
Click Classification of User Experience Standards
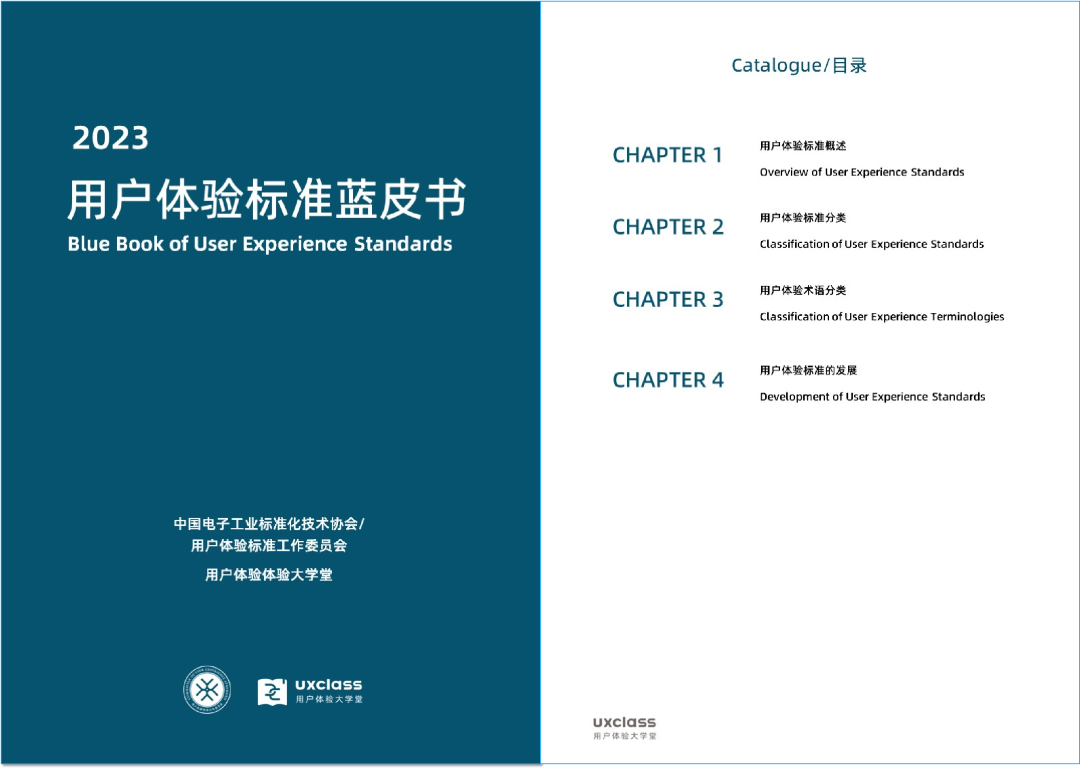871,244
